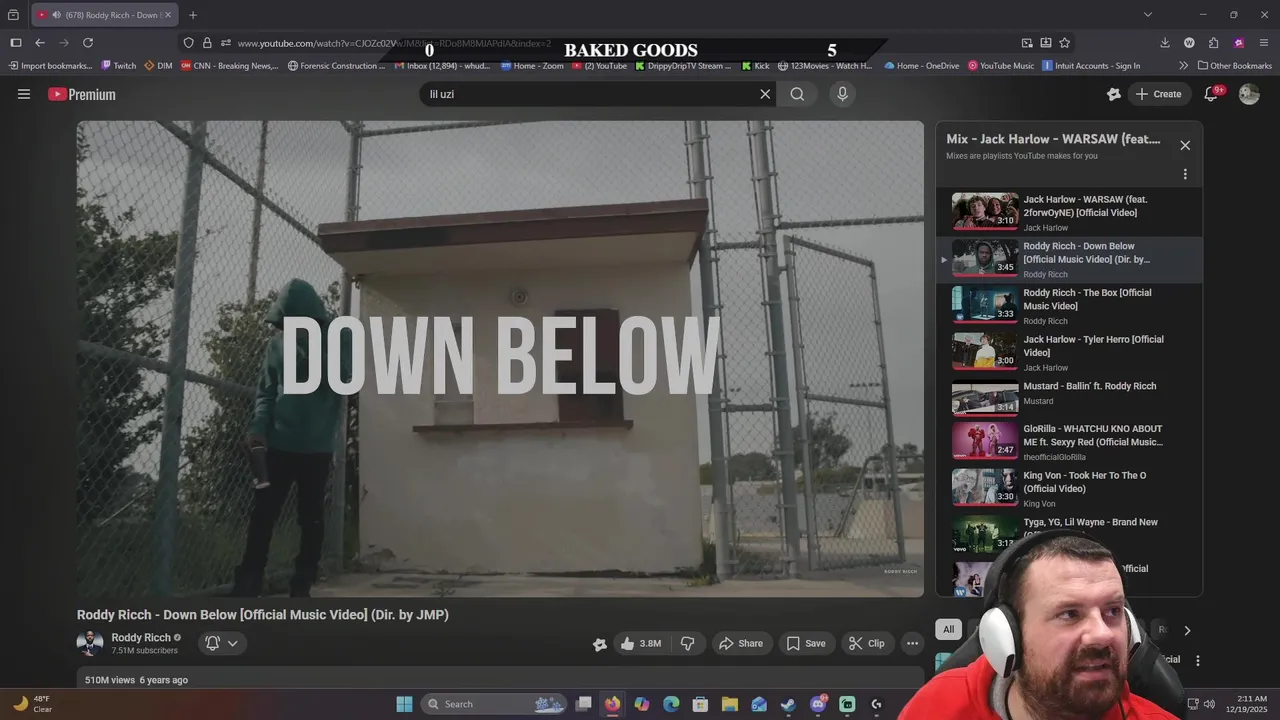Start voice search with the microphone
Viewport: 1280px width, 720px height.
point(842,94)
